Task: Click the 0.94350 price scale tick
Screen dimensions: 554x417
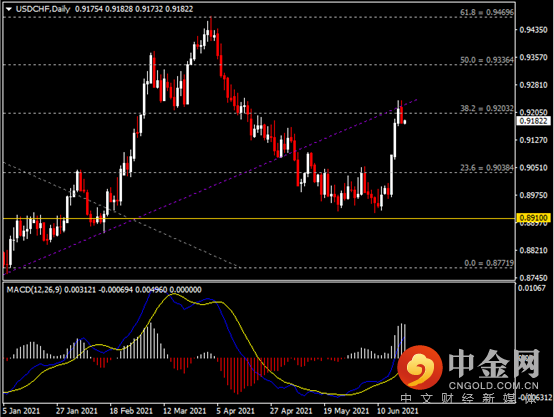Action: [x=534, y=30]
